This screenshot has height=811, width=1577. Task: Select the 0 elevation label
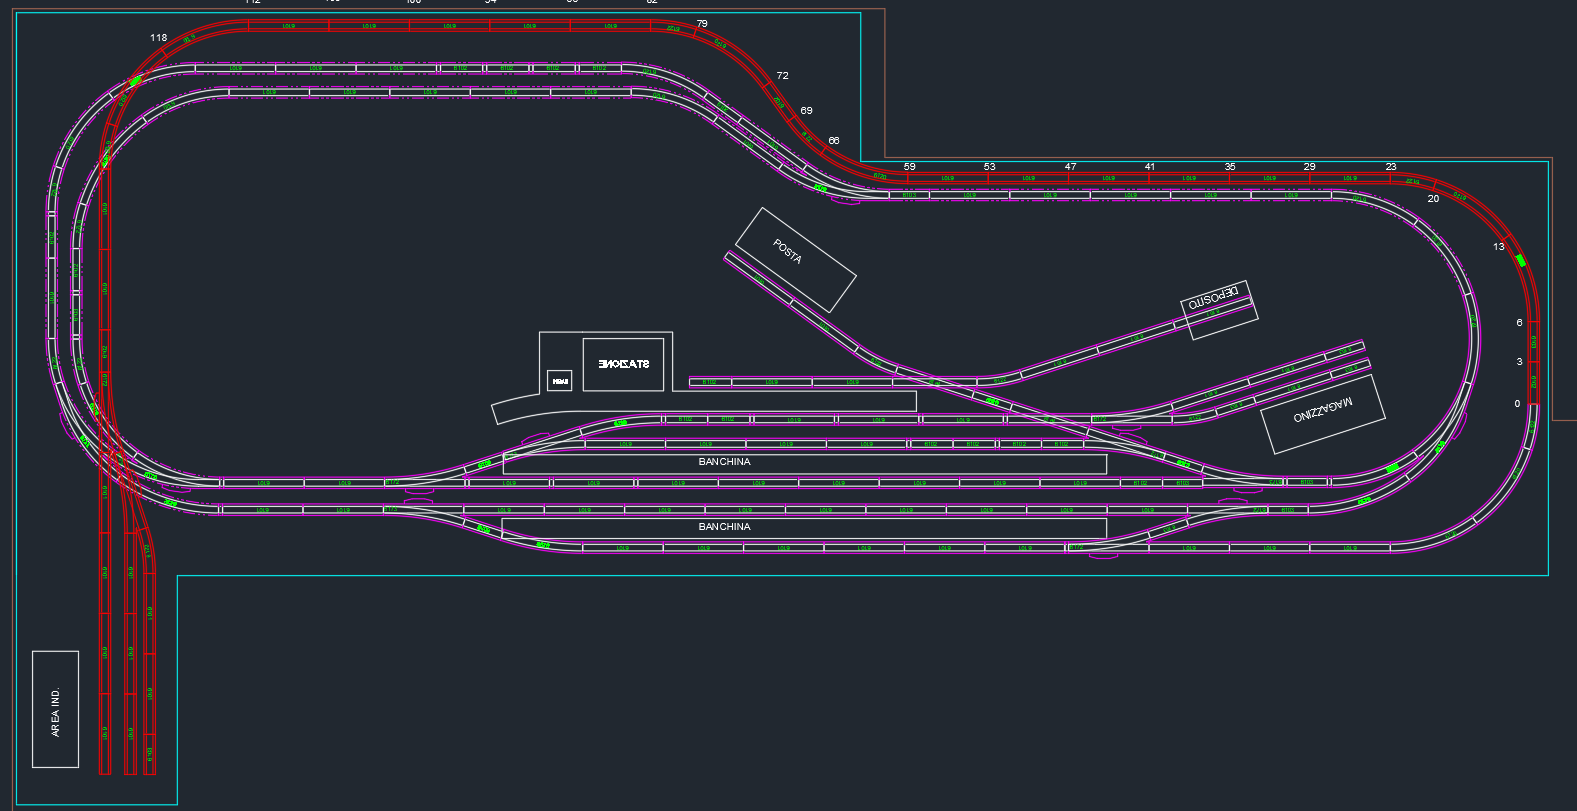[1517, 404]
